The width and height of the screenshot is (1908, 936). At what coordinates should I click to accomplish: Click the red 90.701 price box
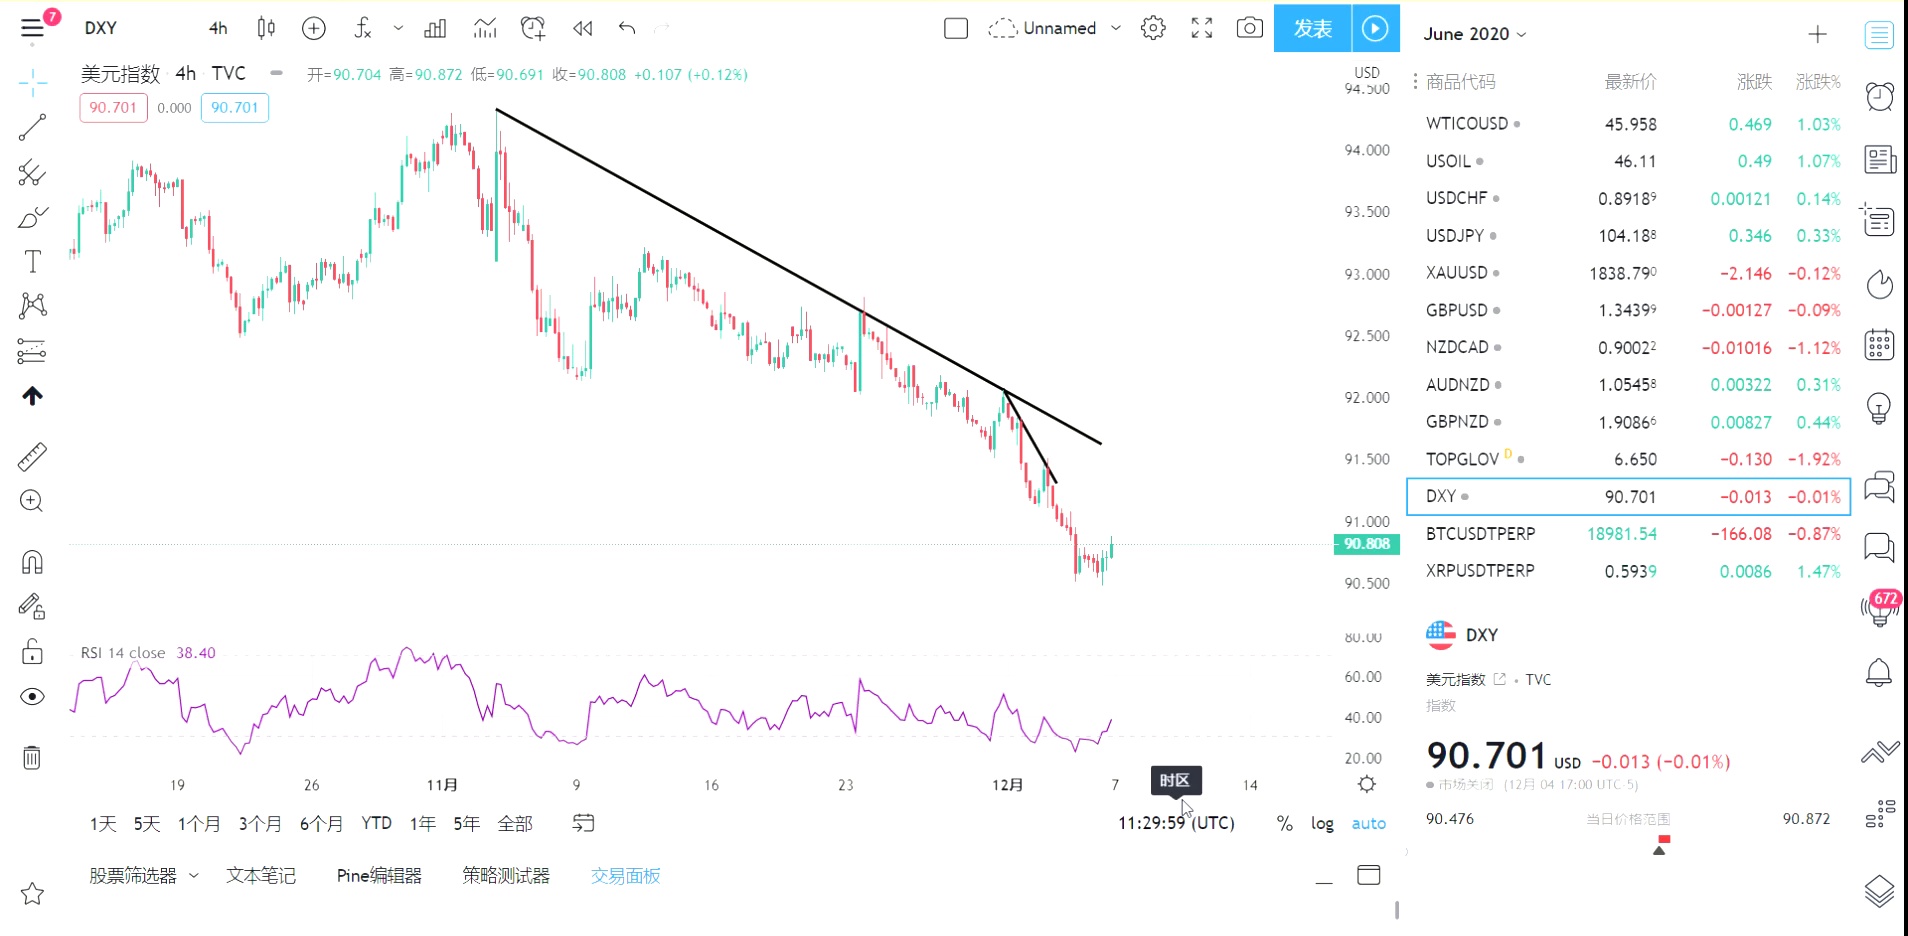tap(113, 108)
